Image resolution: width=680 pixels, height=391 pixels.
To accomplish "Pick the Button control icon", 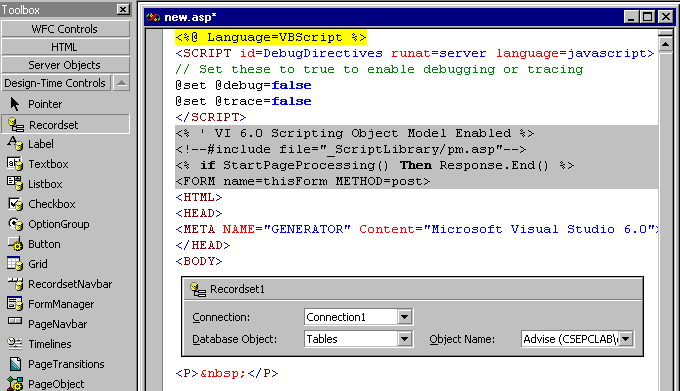I will 15,244.
